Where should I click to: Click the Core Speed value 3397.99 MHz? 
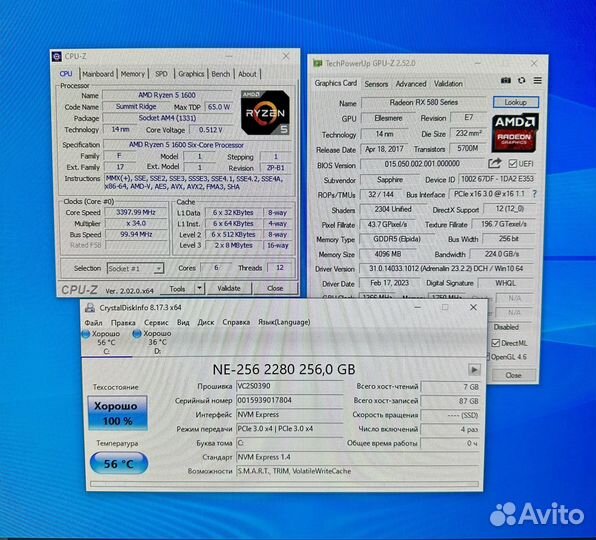coord(136,212)
